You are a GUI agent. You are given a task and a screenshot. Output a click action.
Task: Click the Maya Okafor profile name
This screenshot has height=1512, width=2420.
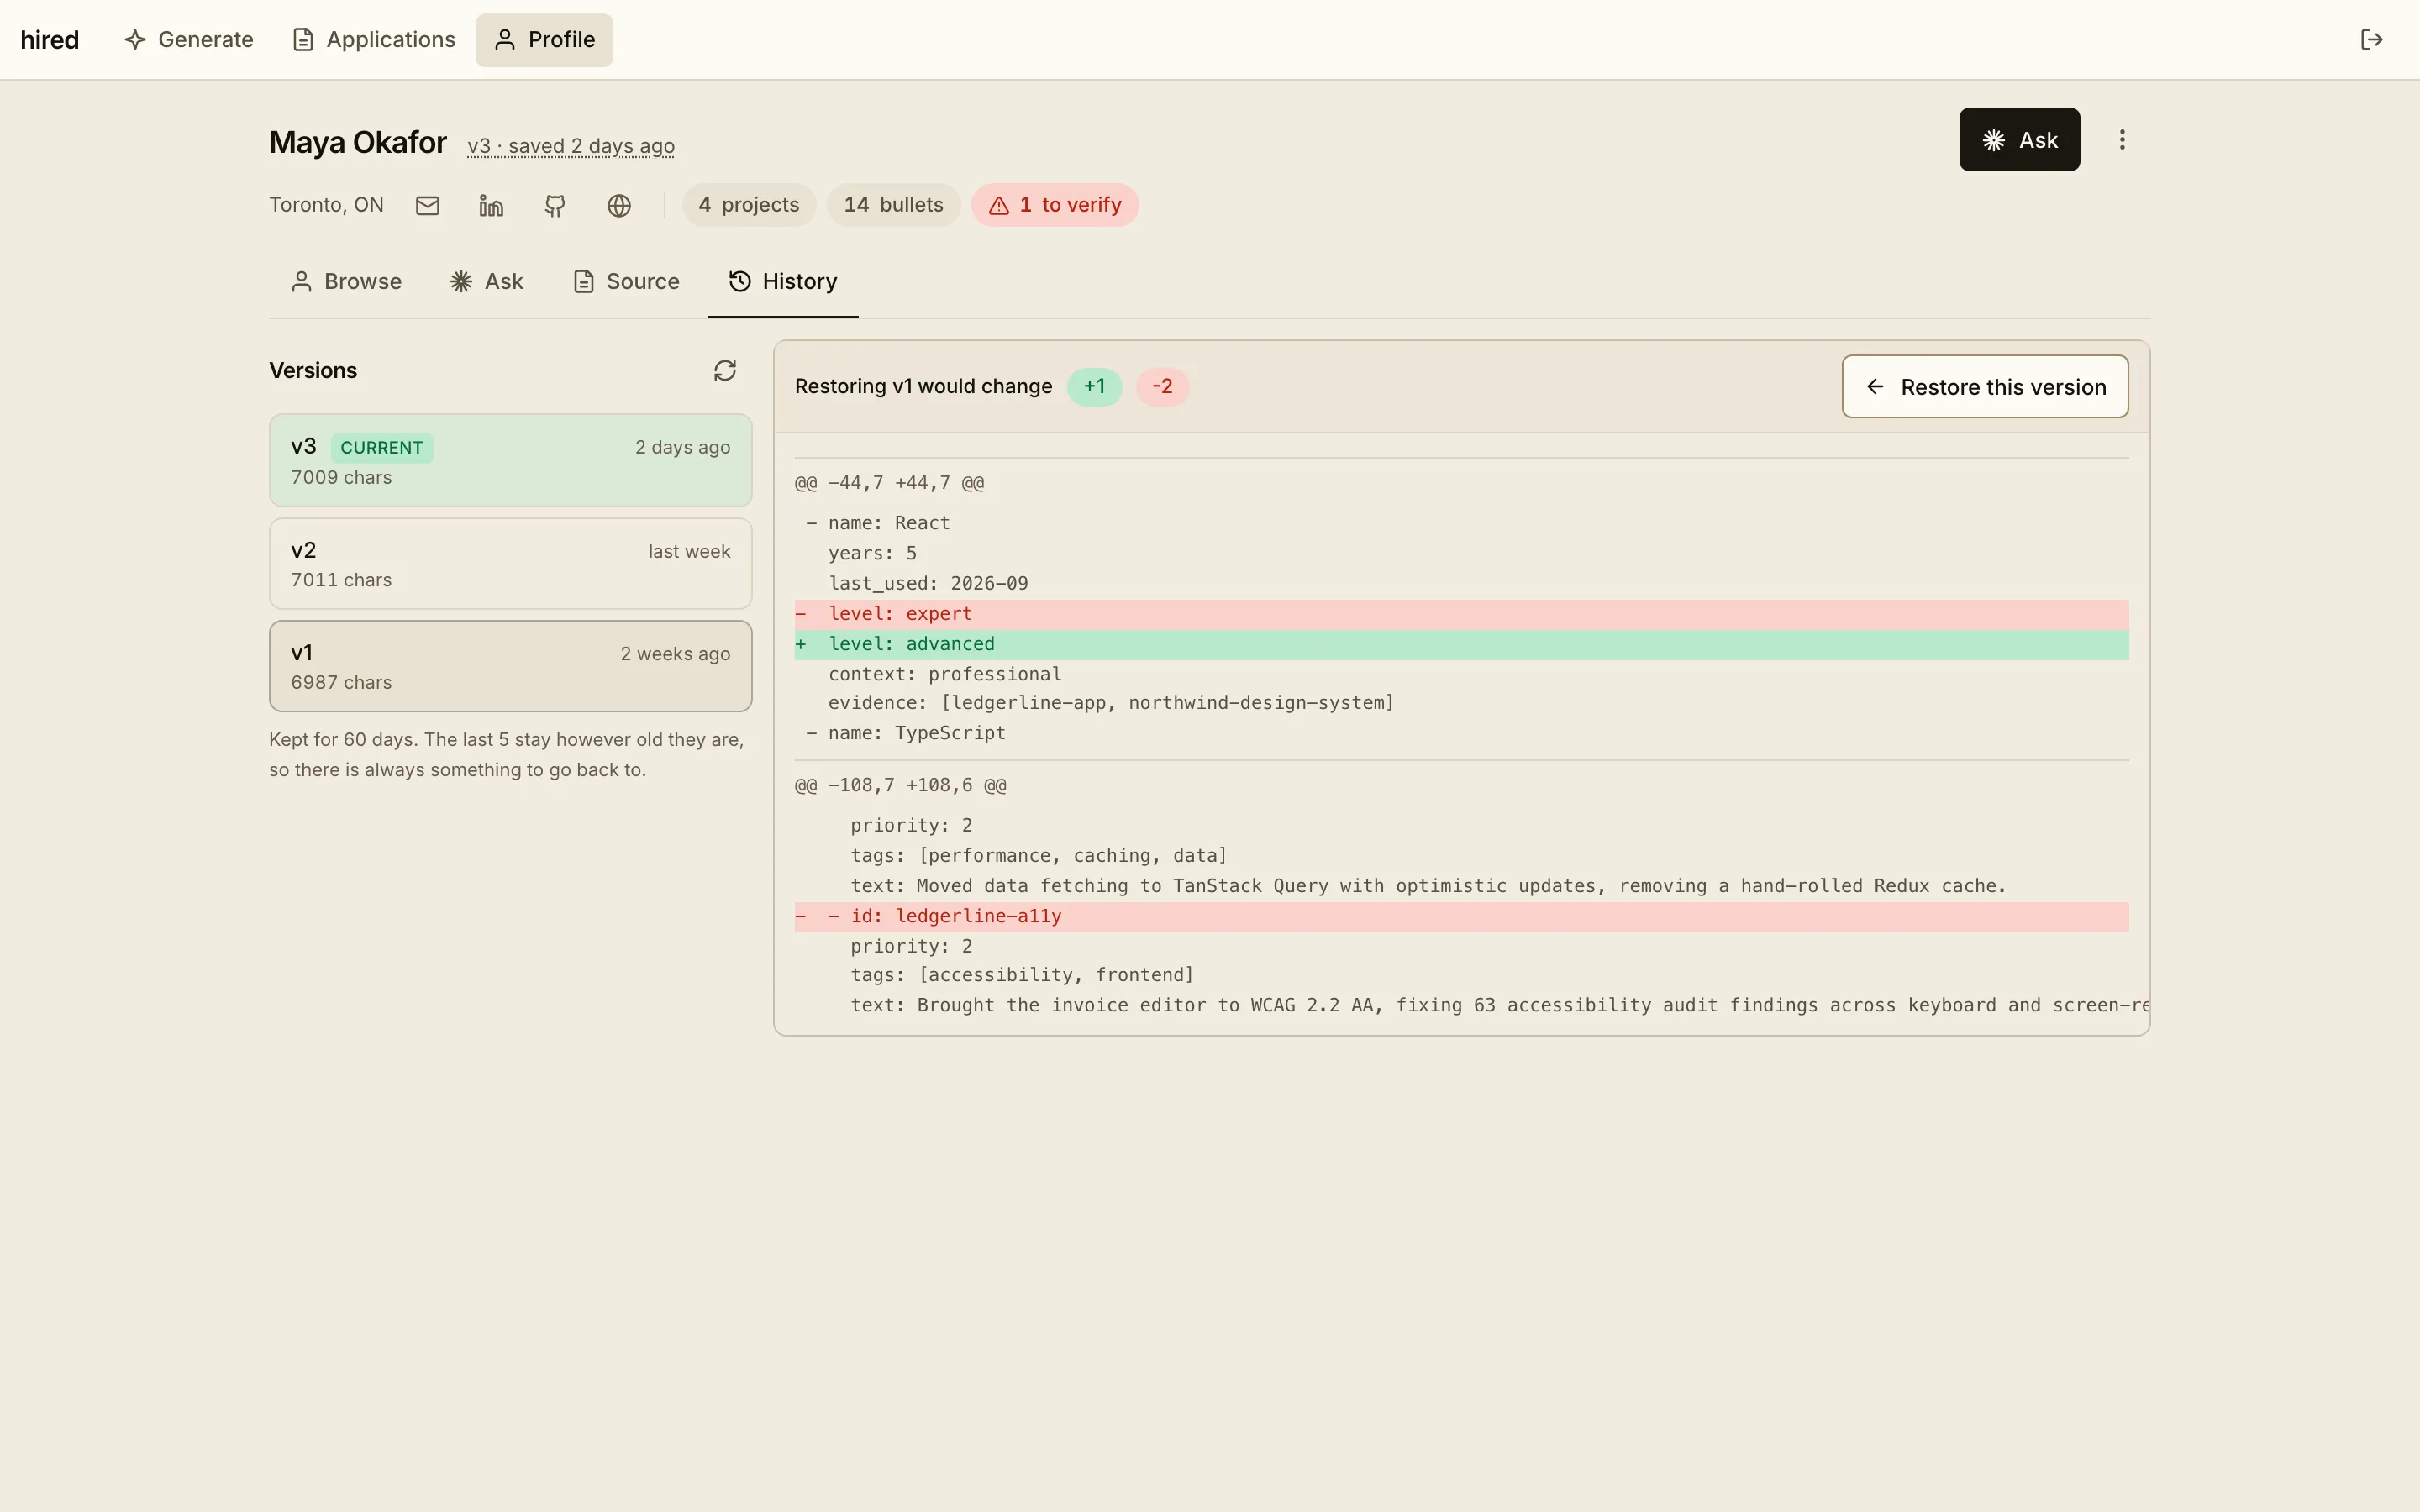coord(358,143)
